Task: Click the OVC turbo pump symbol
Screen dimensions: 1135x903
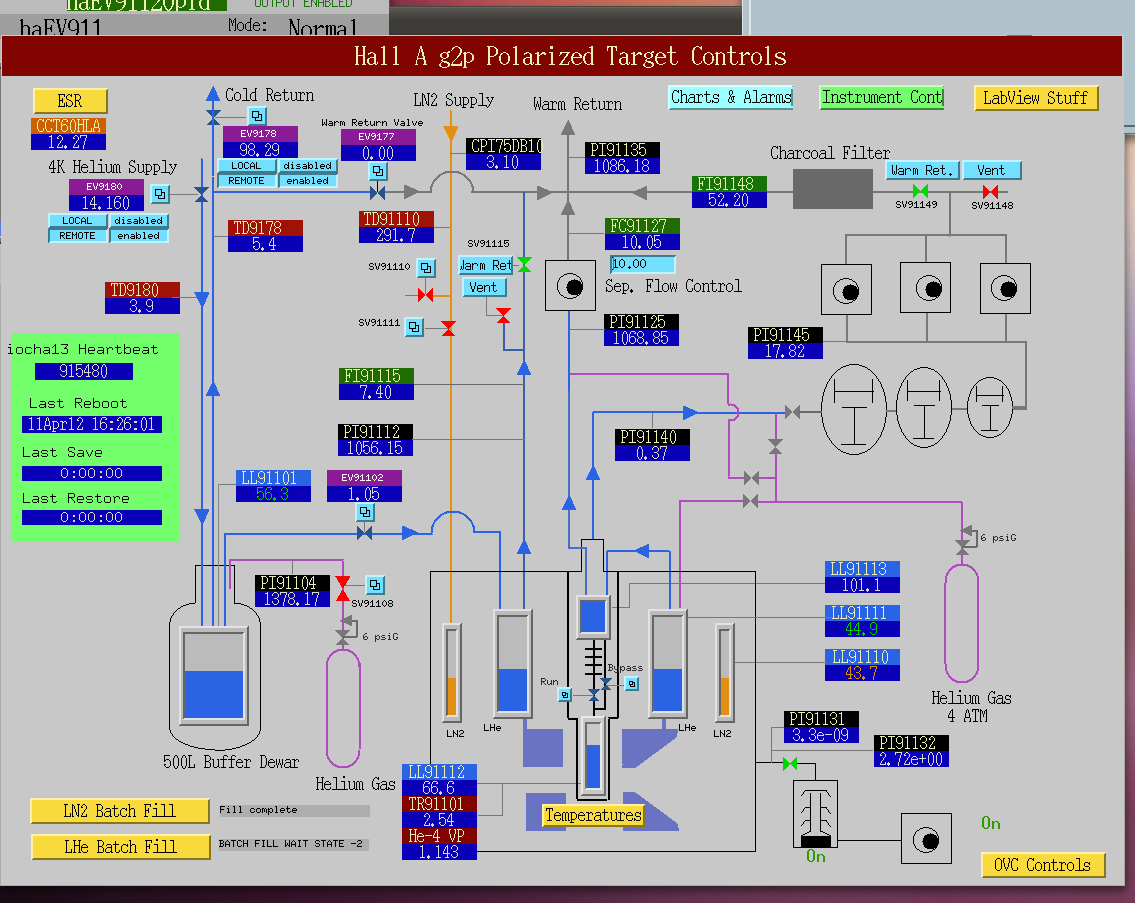Action: [816, 814]
